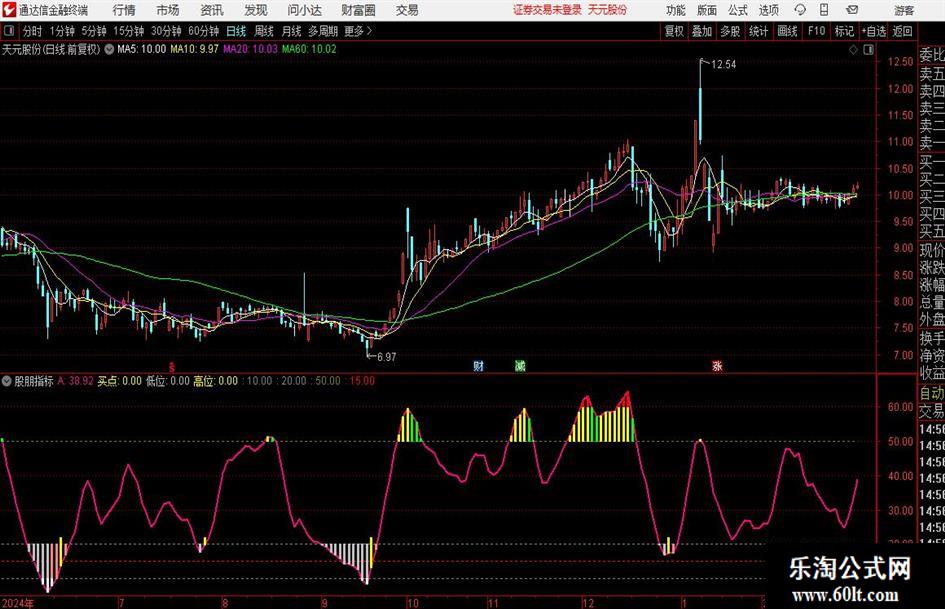Click the 天元股份(日线 前复权) chart title
This screenshot has height=609, width=945.
[51, 49]
